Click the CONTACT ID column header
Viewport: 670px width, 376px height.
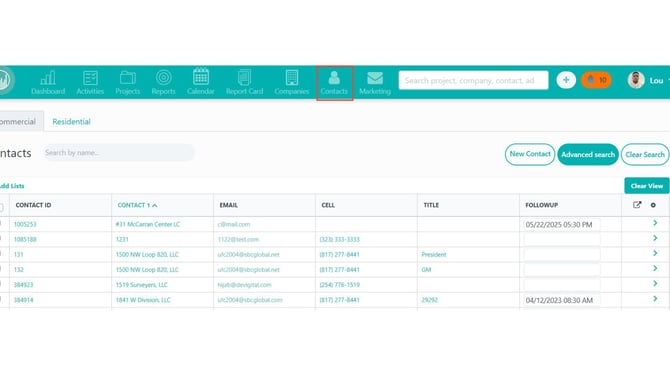pyautogui.click(x=33, y=205)
